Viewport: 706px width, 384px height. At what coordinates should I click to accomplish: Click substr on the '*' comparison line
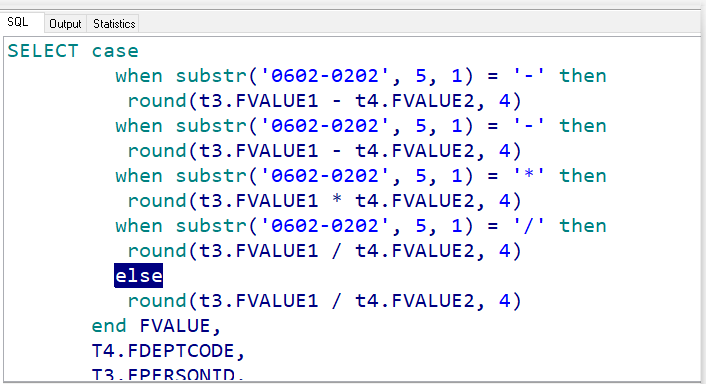(211, 176)
